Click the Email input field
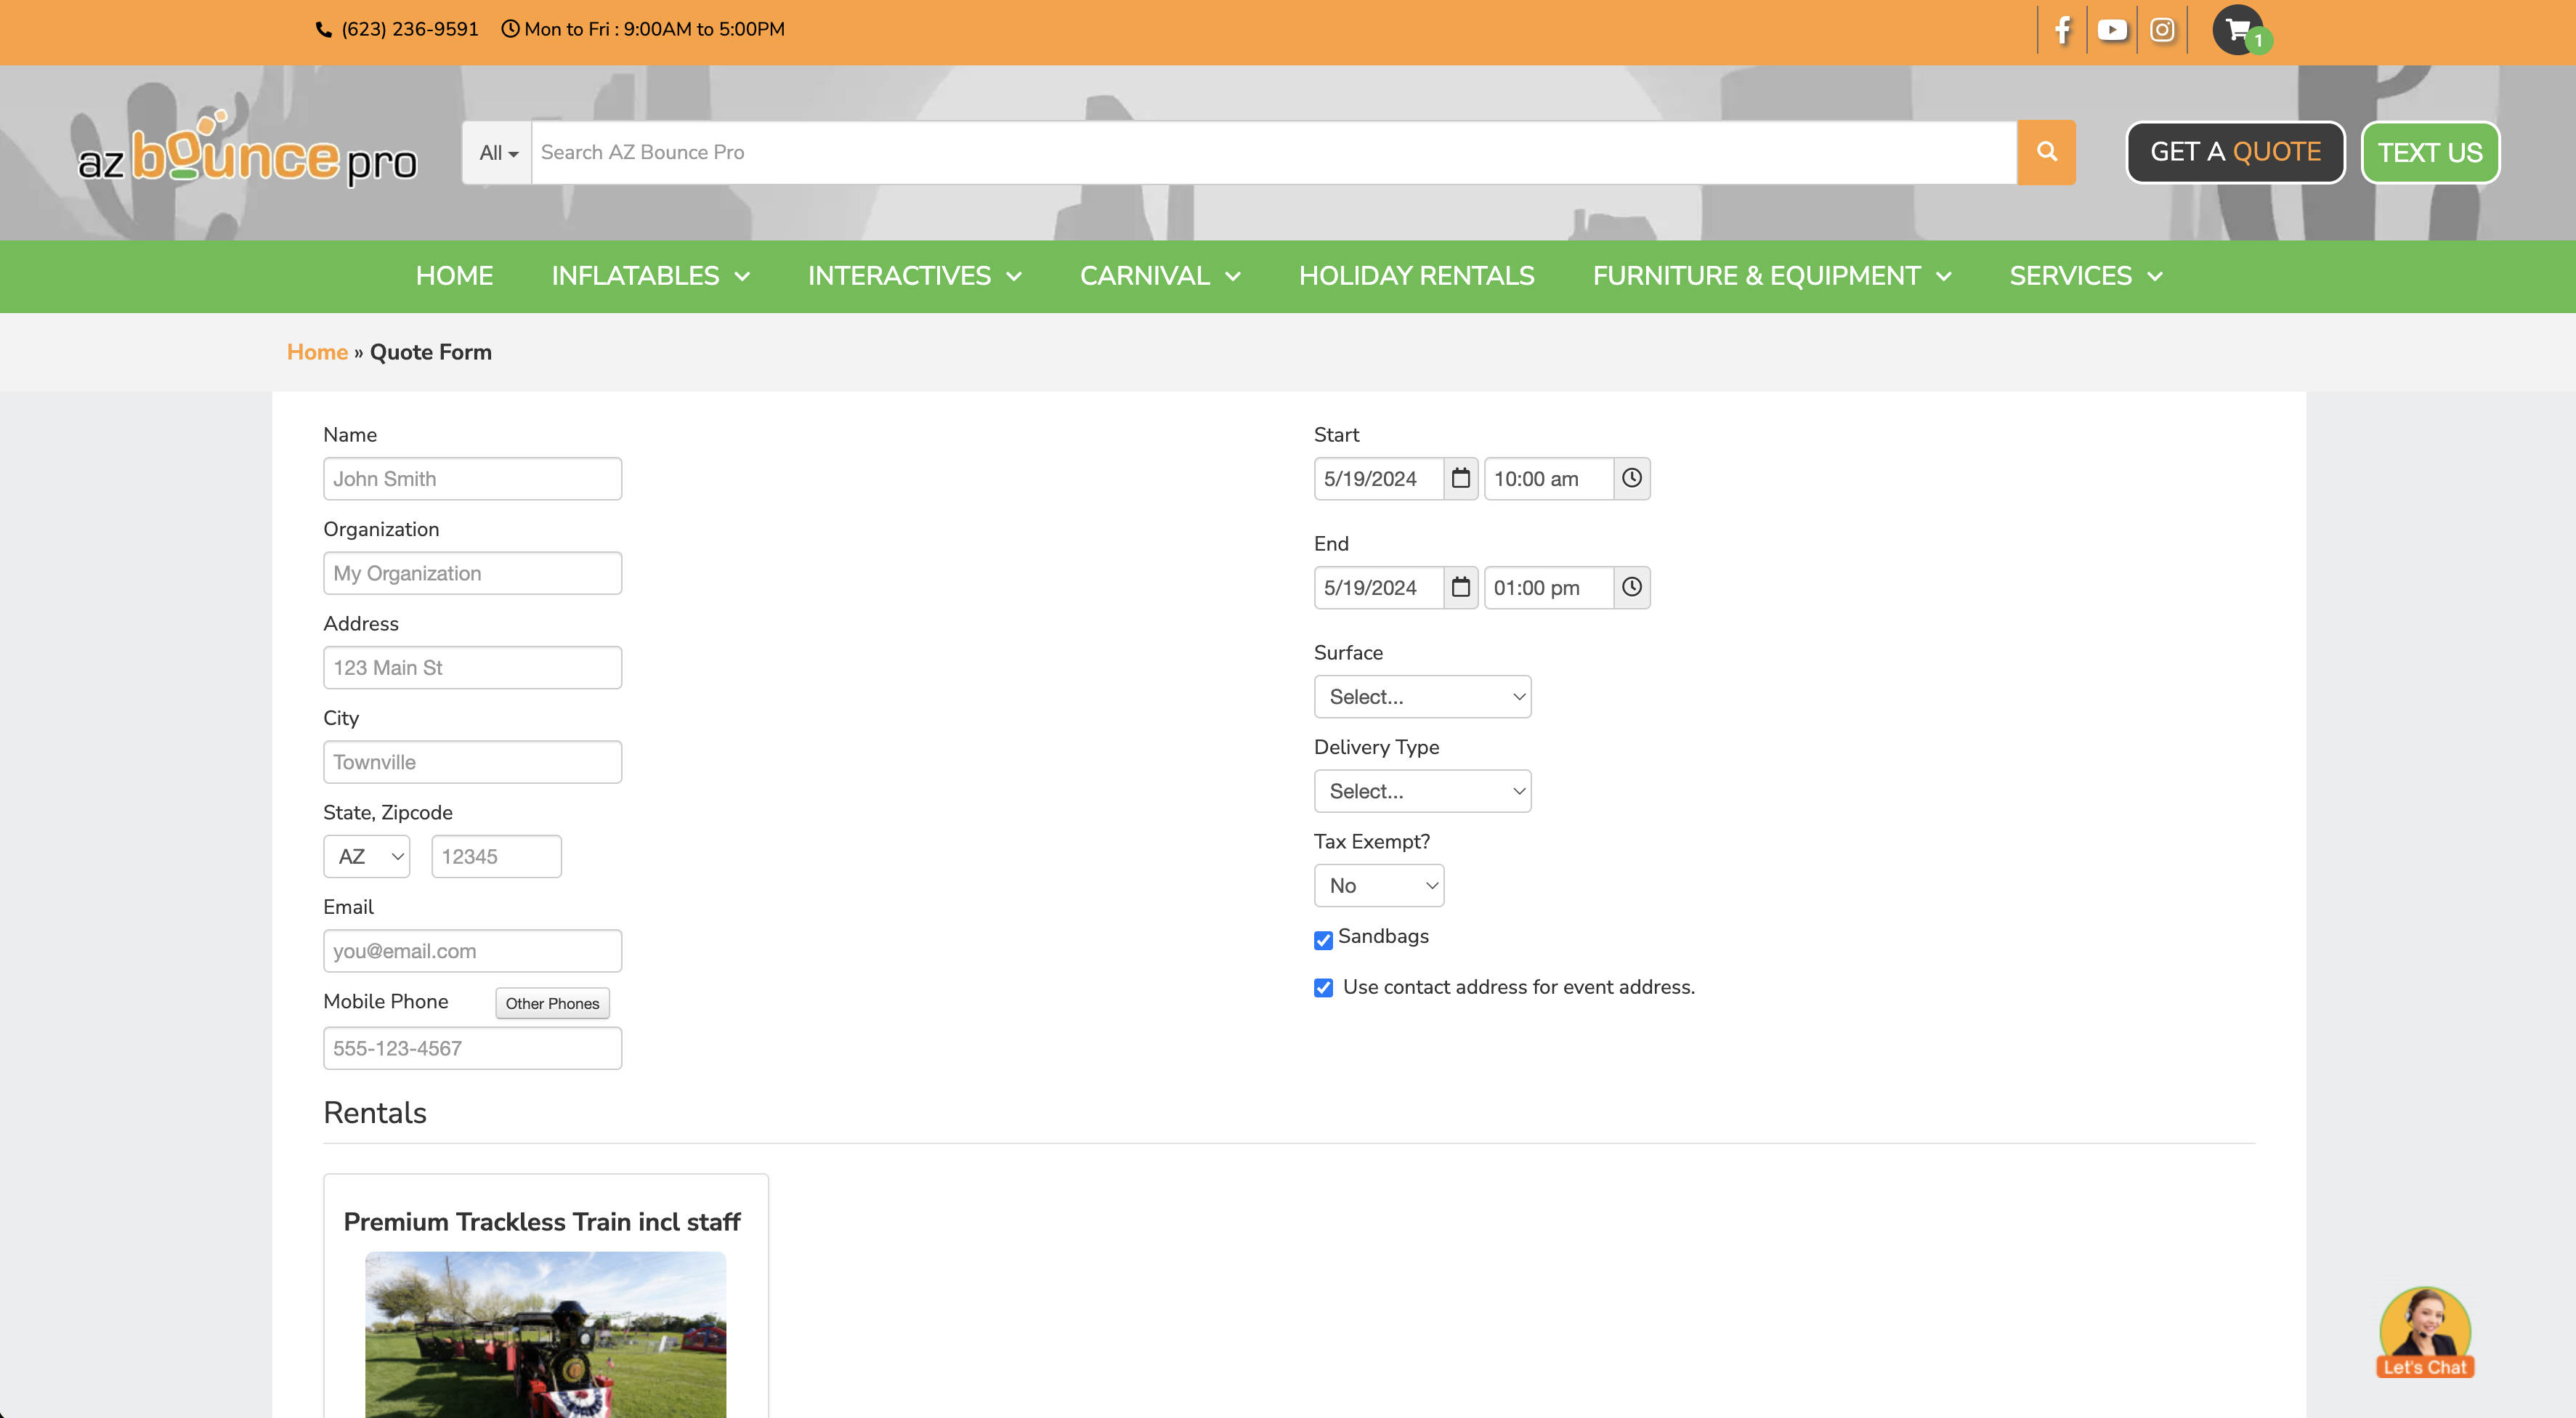 tap(472, 951)
